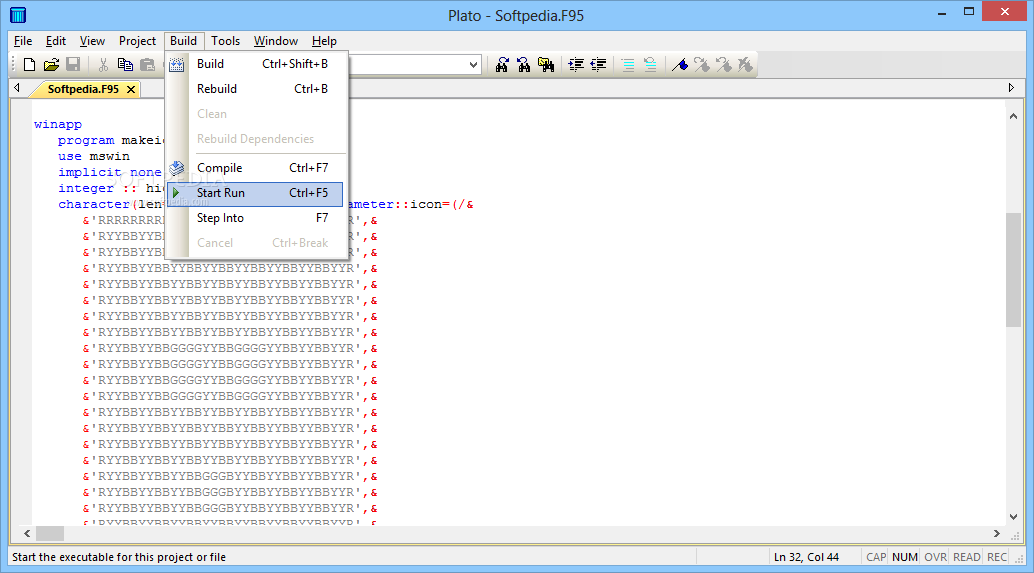1034x573 pixels.
Task: Click the increase indent toolbar icon
Action: coord(576,65)
